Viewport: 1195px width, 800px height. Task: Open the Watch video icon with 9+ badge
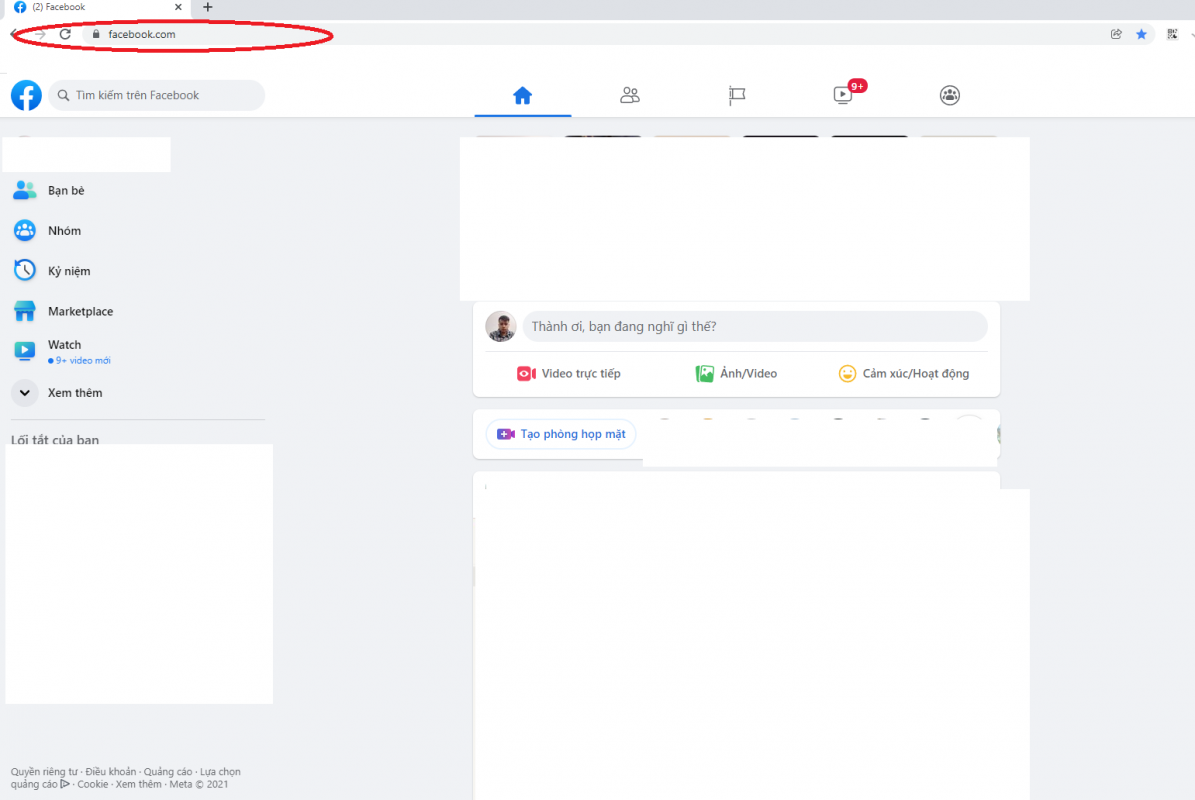tap(843, 96)
